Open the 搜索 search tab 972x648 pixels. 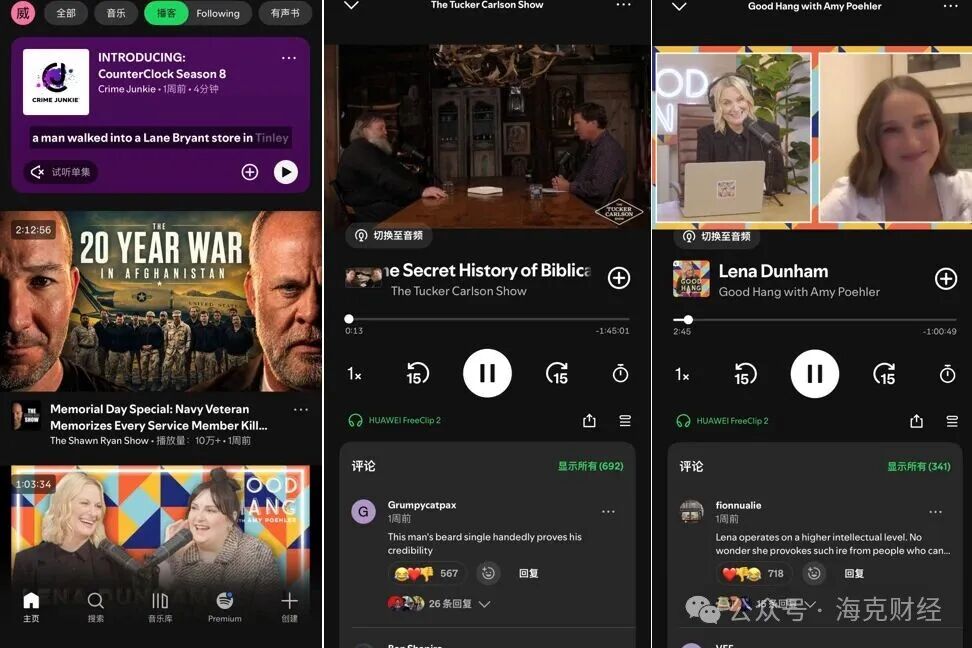tap(95, 607)
